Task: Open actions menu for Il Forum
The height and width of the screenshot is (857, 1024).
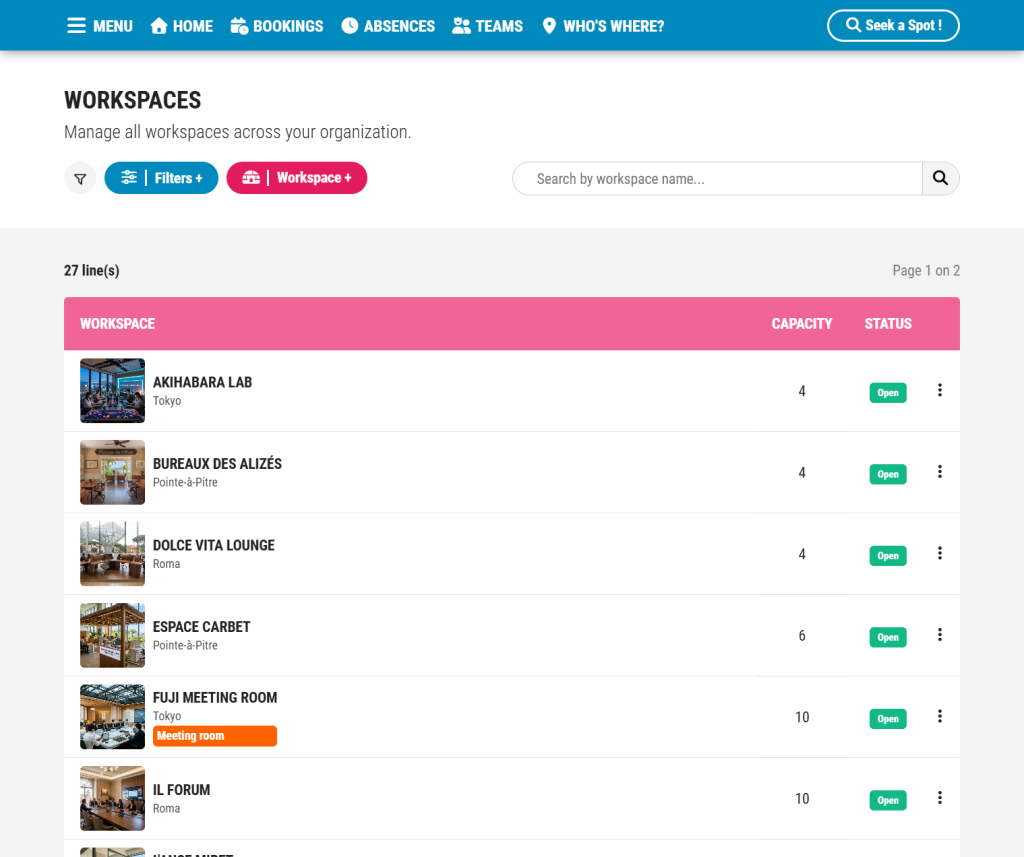Action: tap(940, 798)
